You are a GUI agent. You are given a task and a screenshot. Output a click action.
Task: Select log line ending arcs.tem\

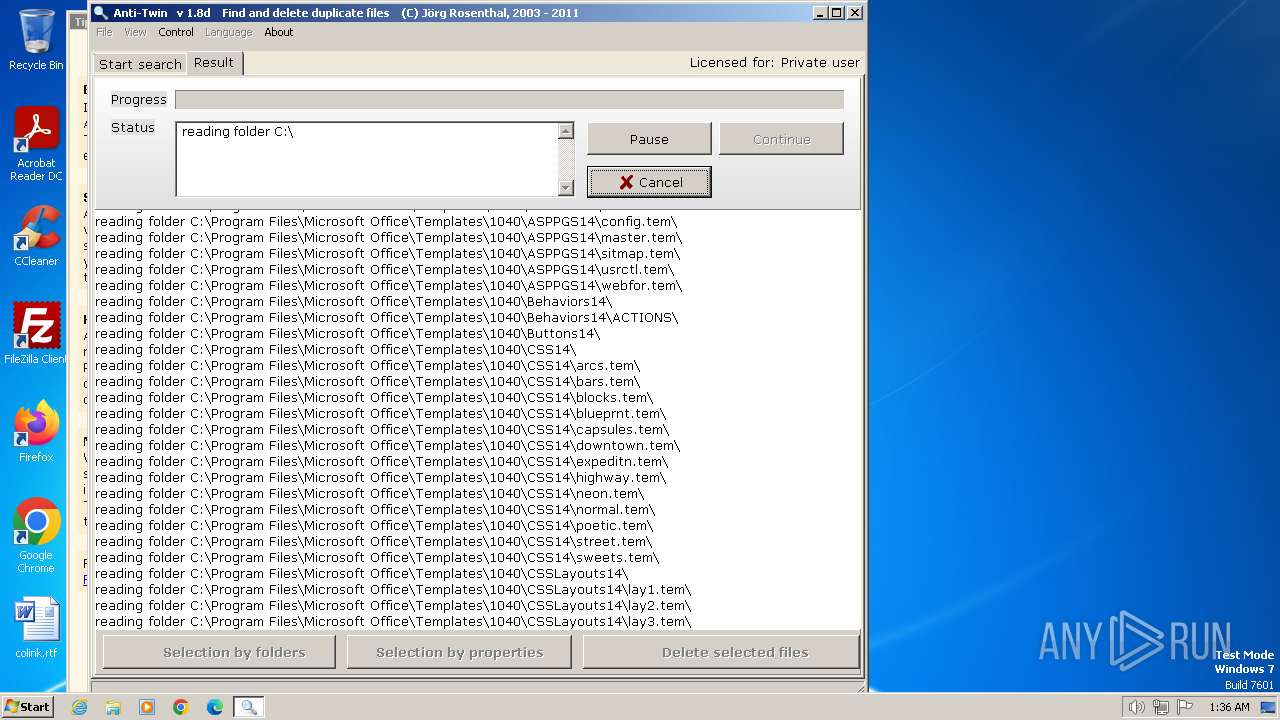[x=367, y=366]
